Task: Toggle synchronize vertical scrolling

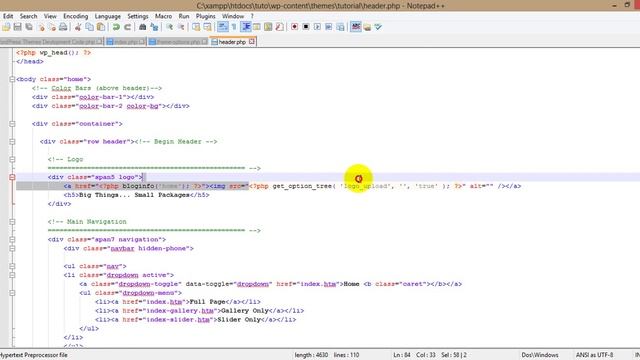Action: [196, 27]
